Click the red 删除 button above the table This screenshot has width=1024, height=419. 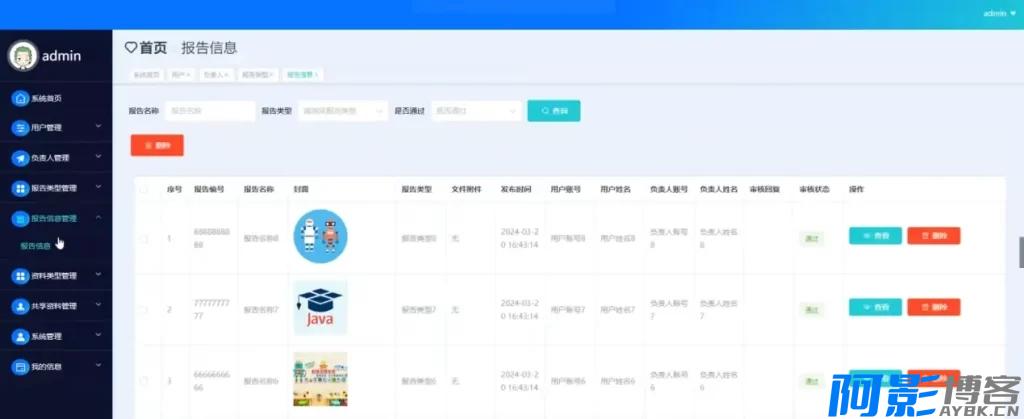point(157,146)
